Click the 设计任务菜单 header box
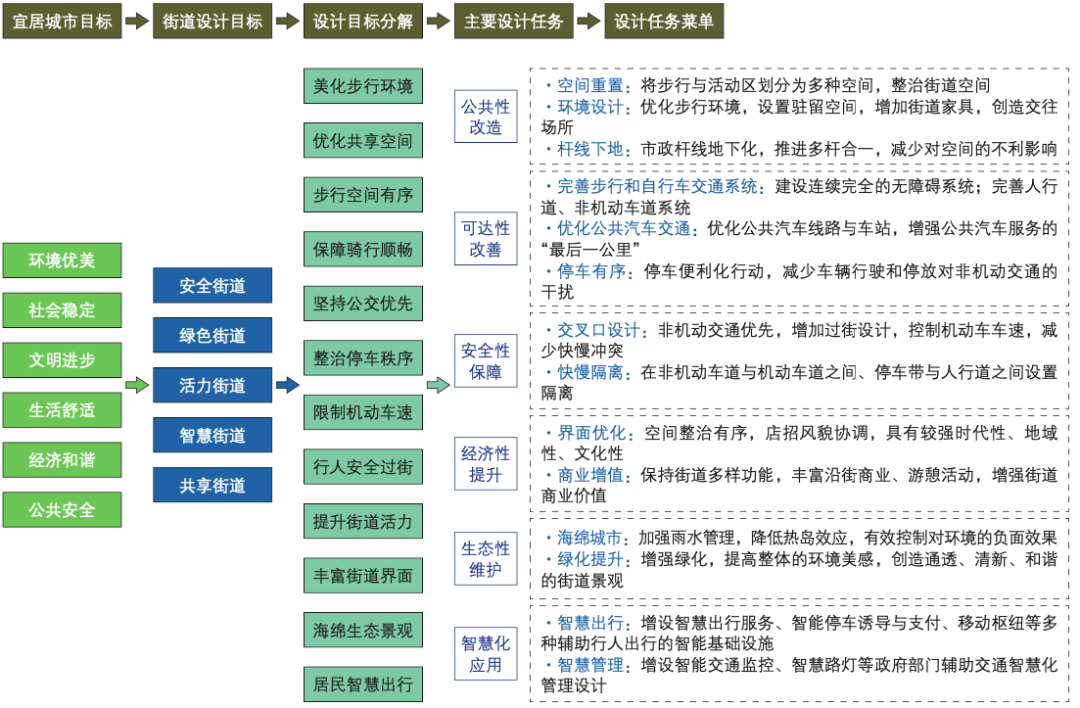Screen dimensions: 1080x708 664,21
